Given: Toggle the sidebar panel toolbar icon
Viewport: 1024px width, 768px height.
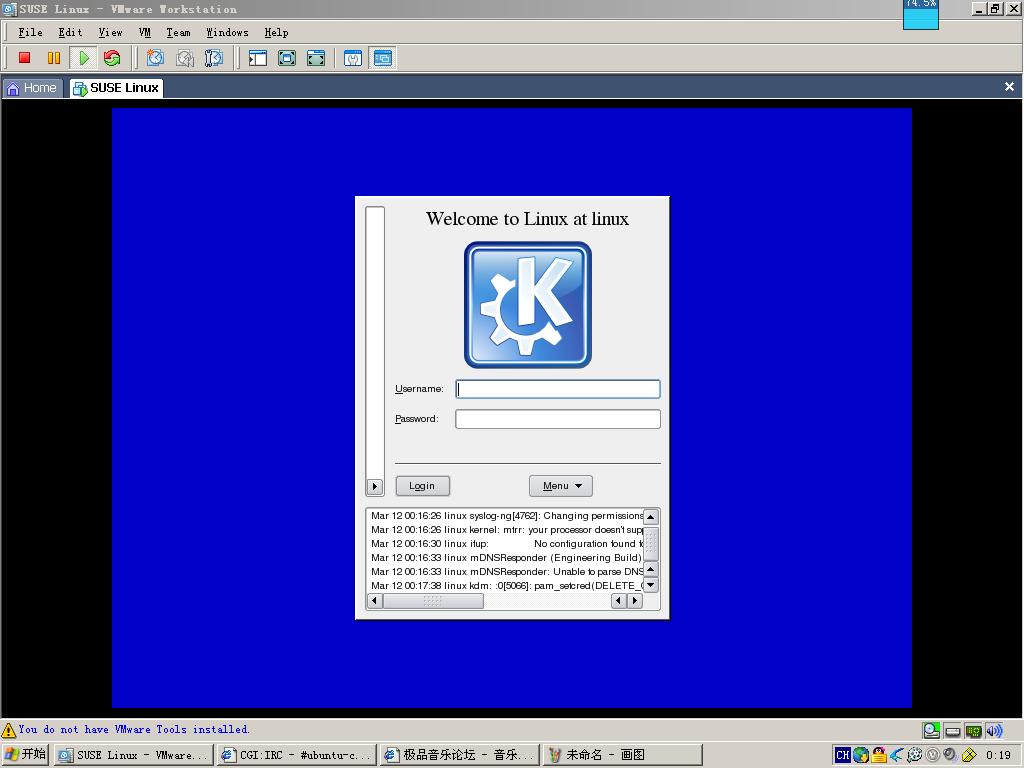Looking at the screenshot, I should point(258,58).
